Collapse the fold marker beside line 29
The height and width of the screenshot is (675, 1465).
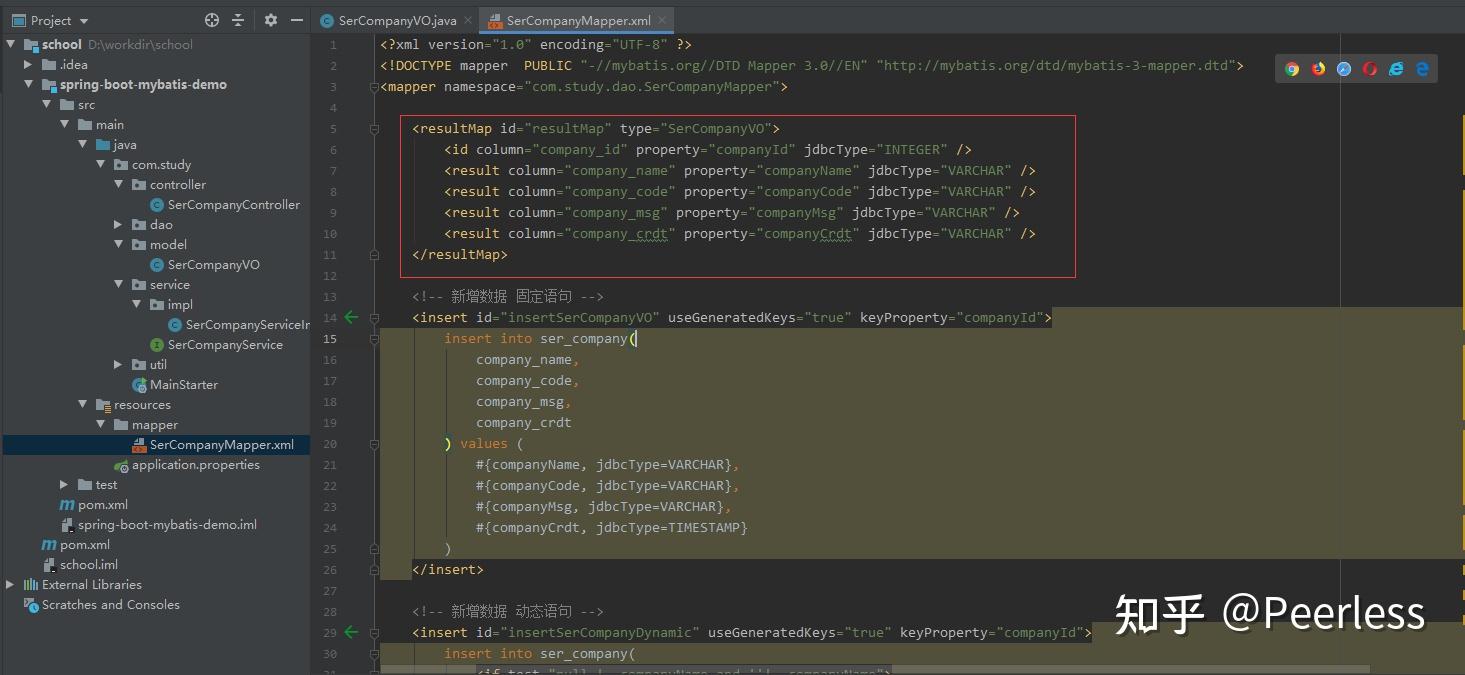374,632
